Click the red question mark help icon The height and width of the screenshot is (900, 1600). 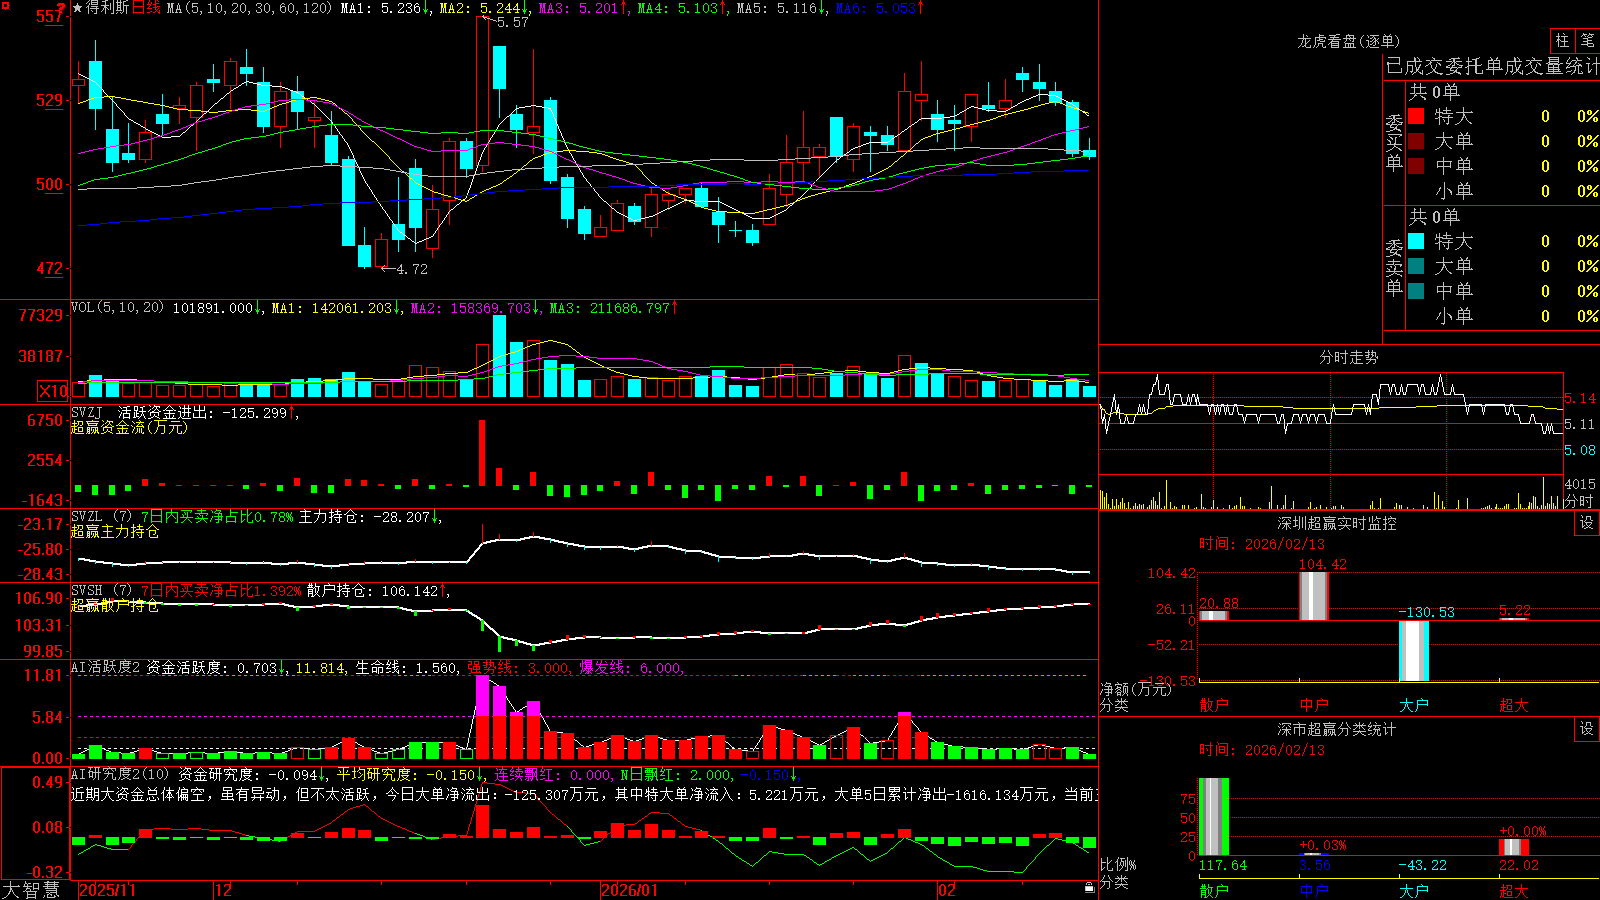pyautogui.click(x=62, y=8)
